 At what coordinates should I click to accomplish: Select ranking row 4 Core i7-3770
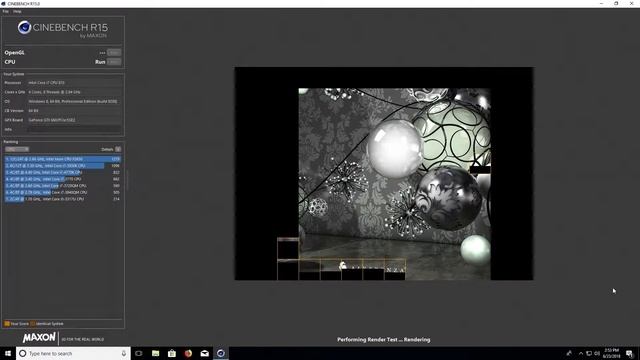tap(63, 179)
